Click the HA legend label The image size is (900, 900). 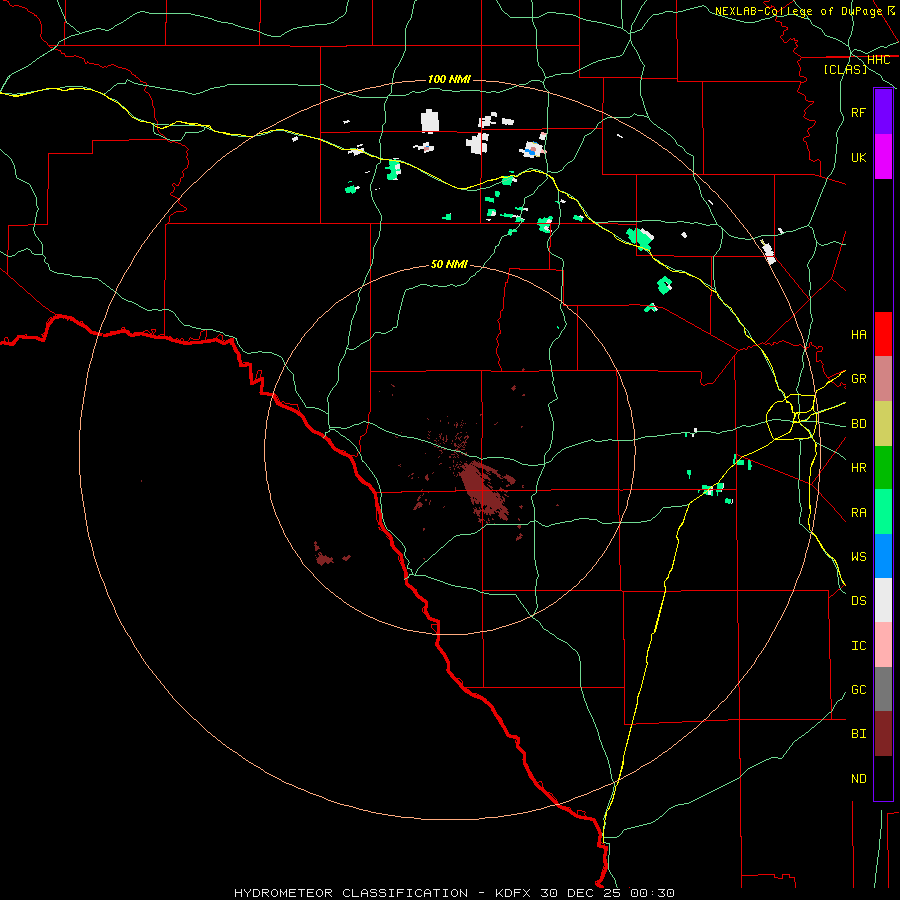(858, 335)
